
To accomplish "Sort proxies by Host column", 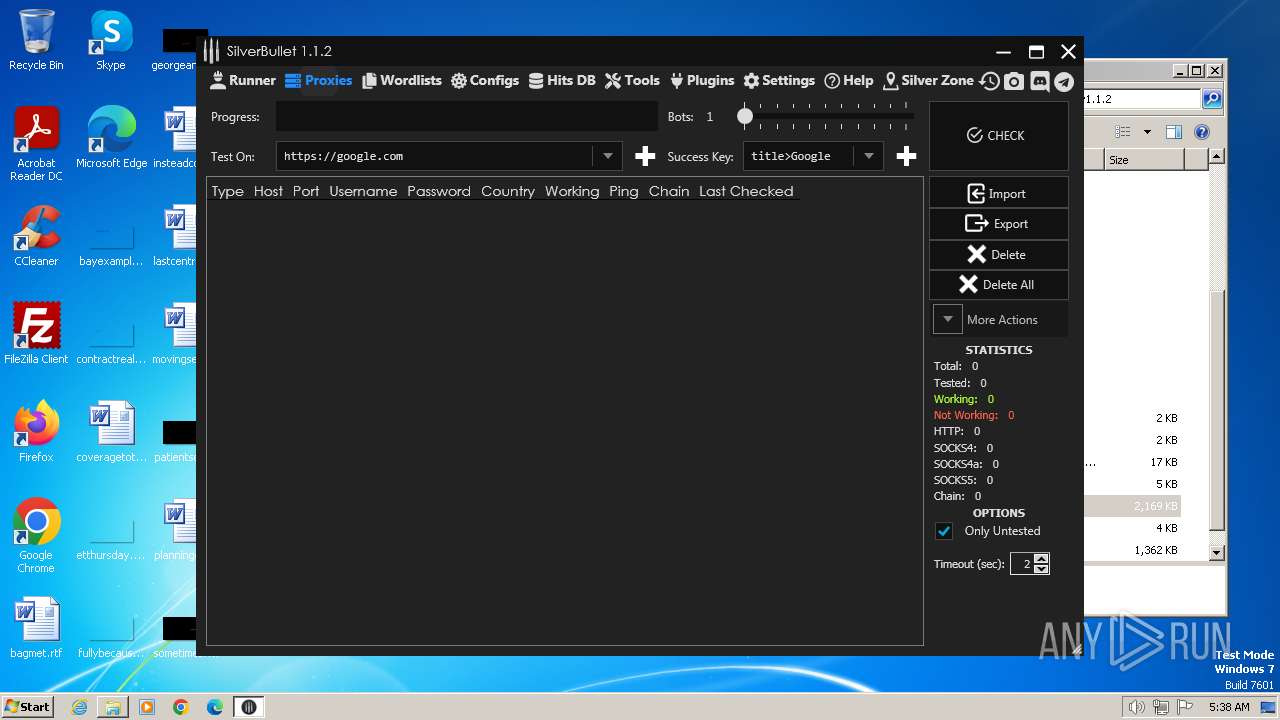I will [268, 191].
